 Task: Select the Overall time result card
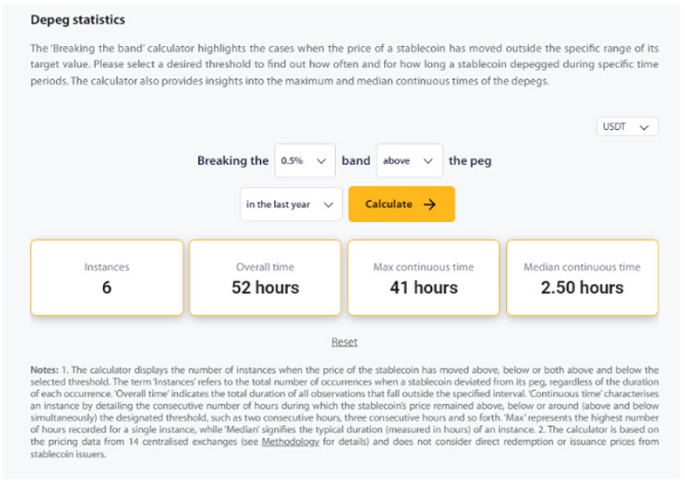[265, 277]
